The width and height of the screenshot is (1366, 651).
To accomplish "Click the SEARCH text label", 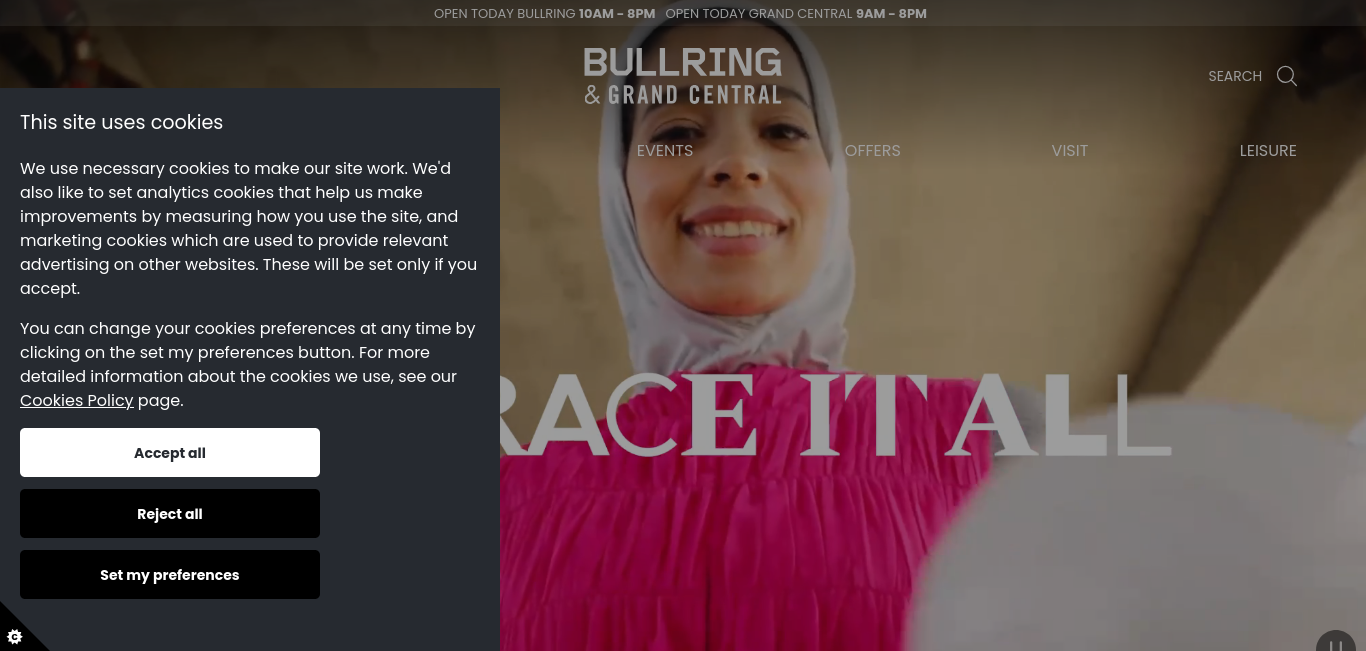I will (1235, 76).
